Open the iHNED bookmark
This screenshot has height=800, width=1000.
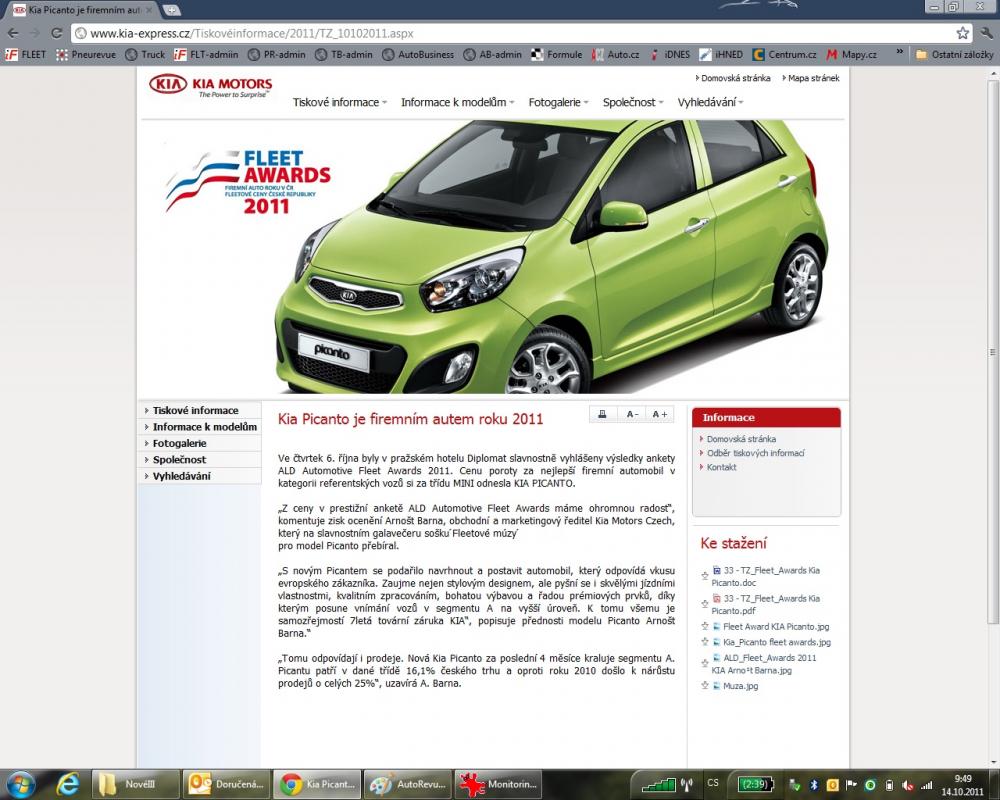721,55
